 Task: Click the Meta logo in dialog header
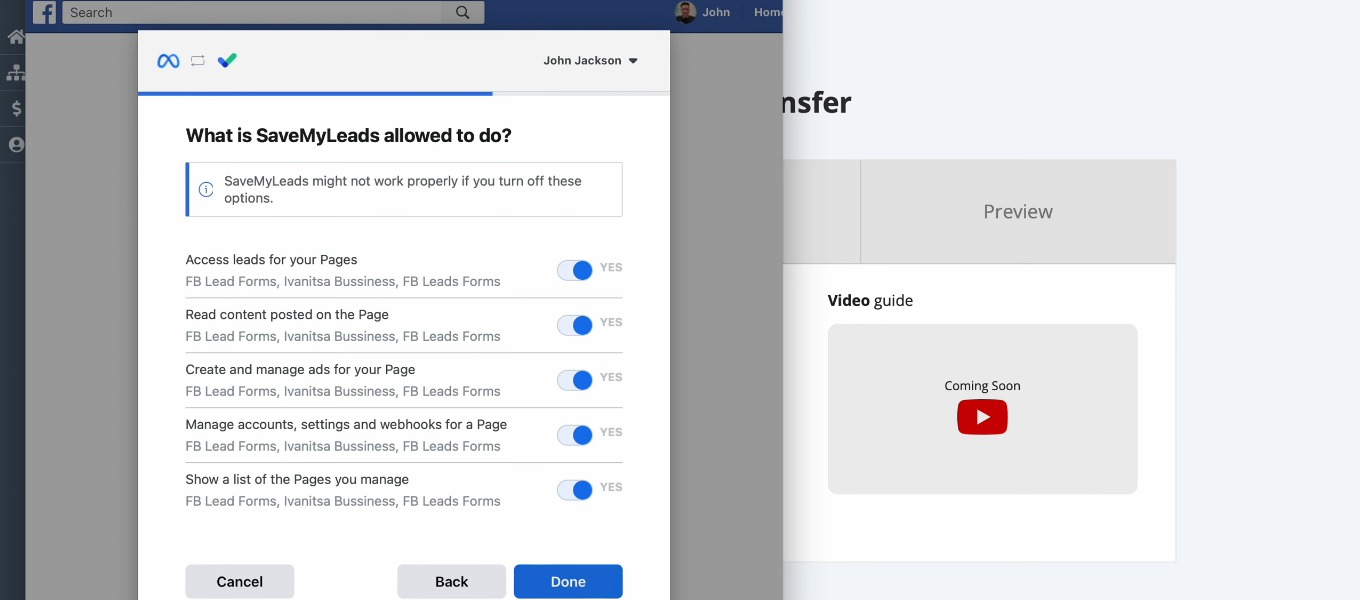coord(168,61)
